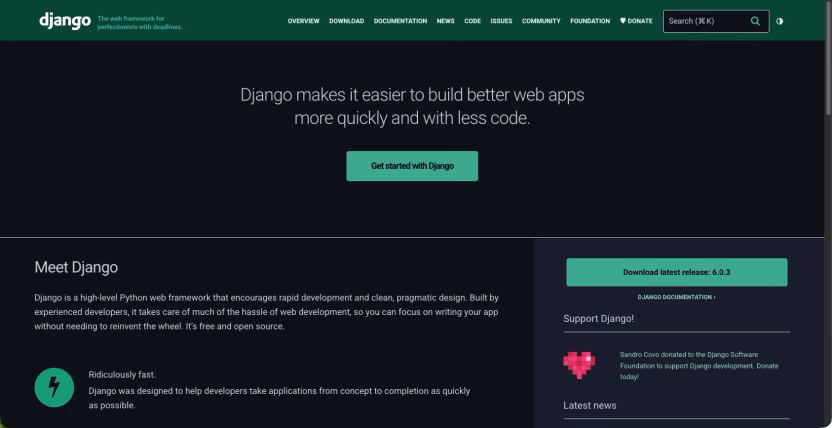
Task: Open the News menu item
Action: click(x=446, y=21)
